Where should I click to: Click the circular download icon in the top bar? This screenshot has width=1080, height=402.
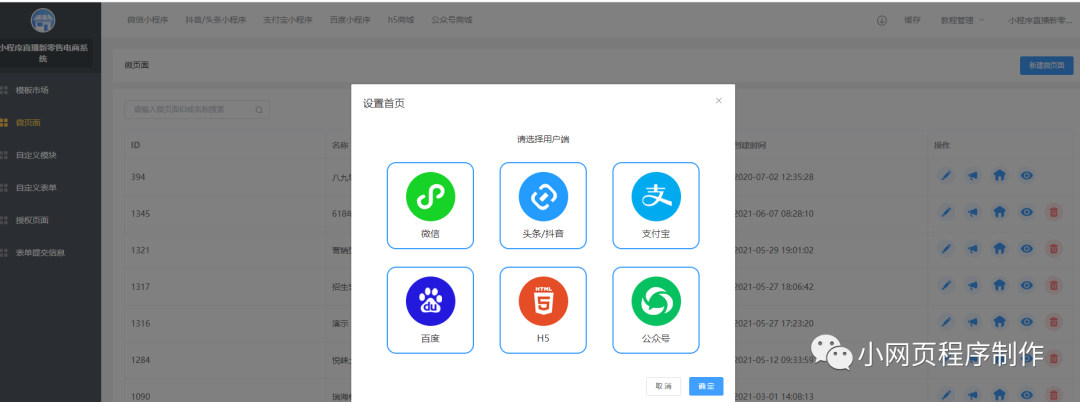882,21
